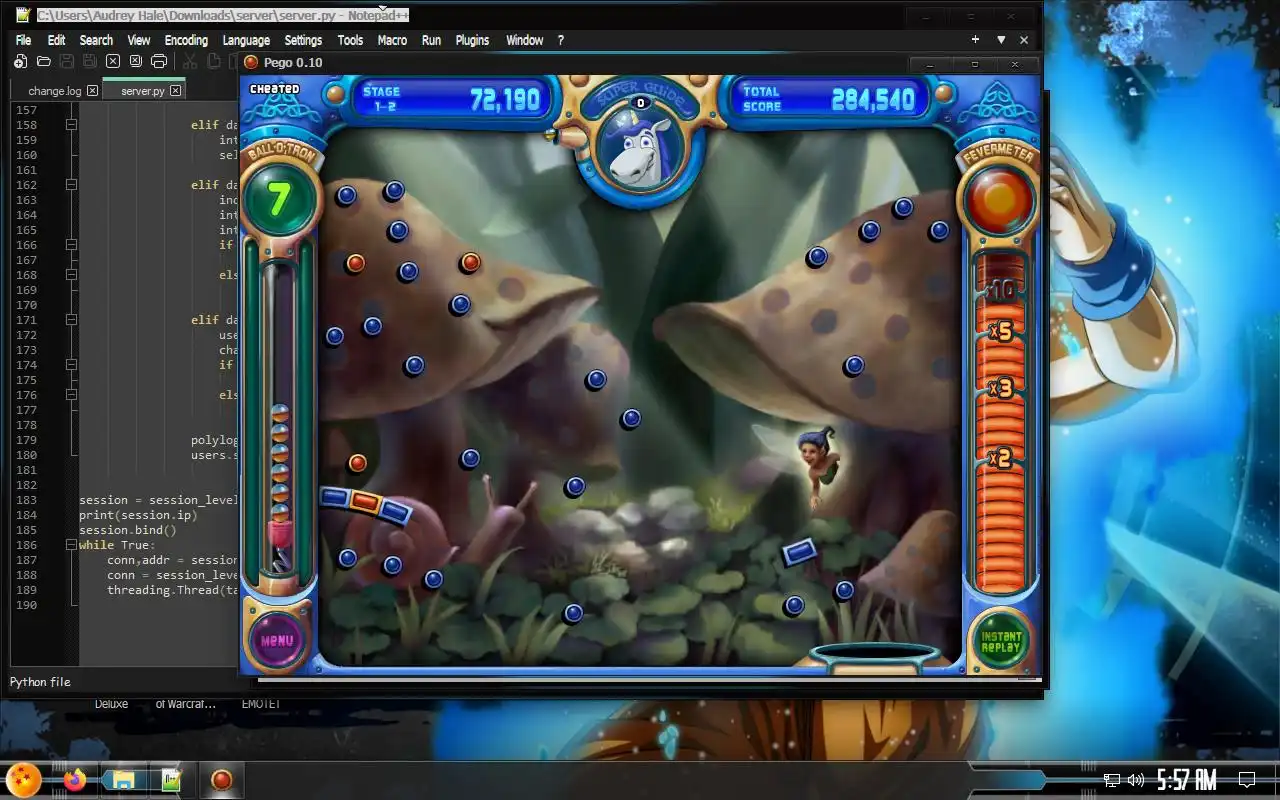This screenshot has width=1280, height=800.
Task: Open the notification center icon
Action: click(x=1247, y=780)
